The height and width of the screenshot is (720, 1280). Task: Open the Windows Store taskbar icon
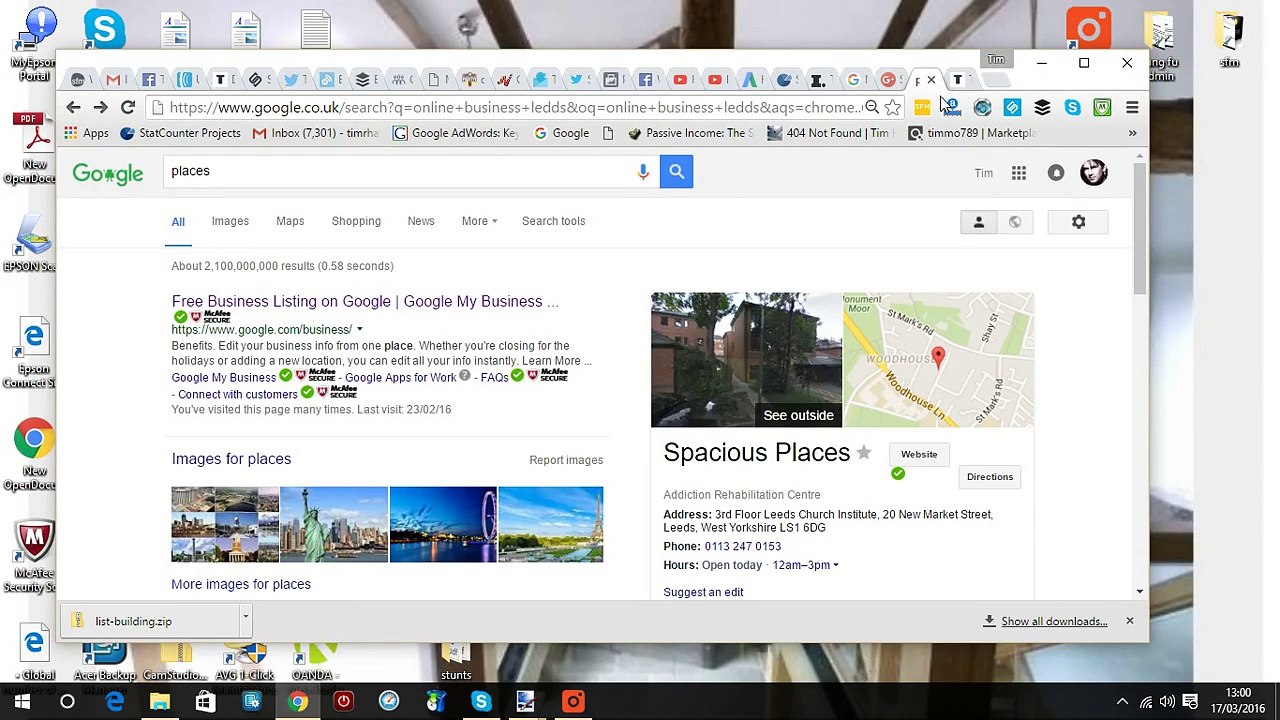(x=206, y=702)
